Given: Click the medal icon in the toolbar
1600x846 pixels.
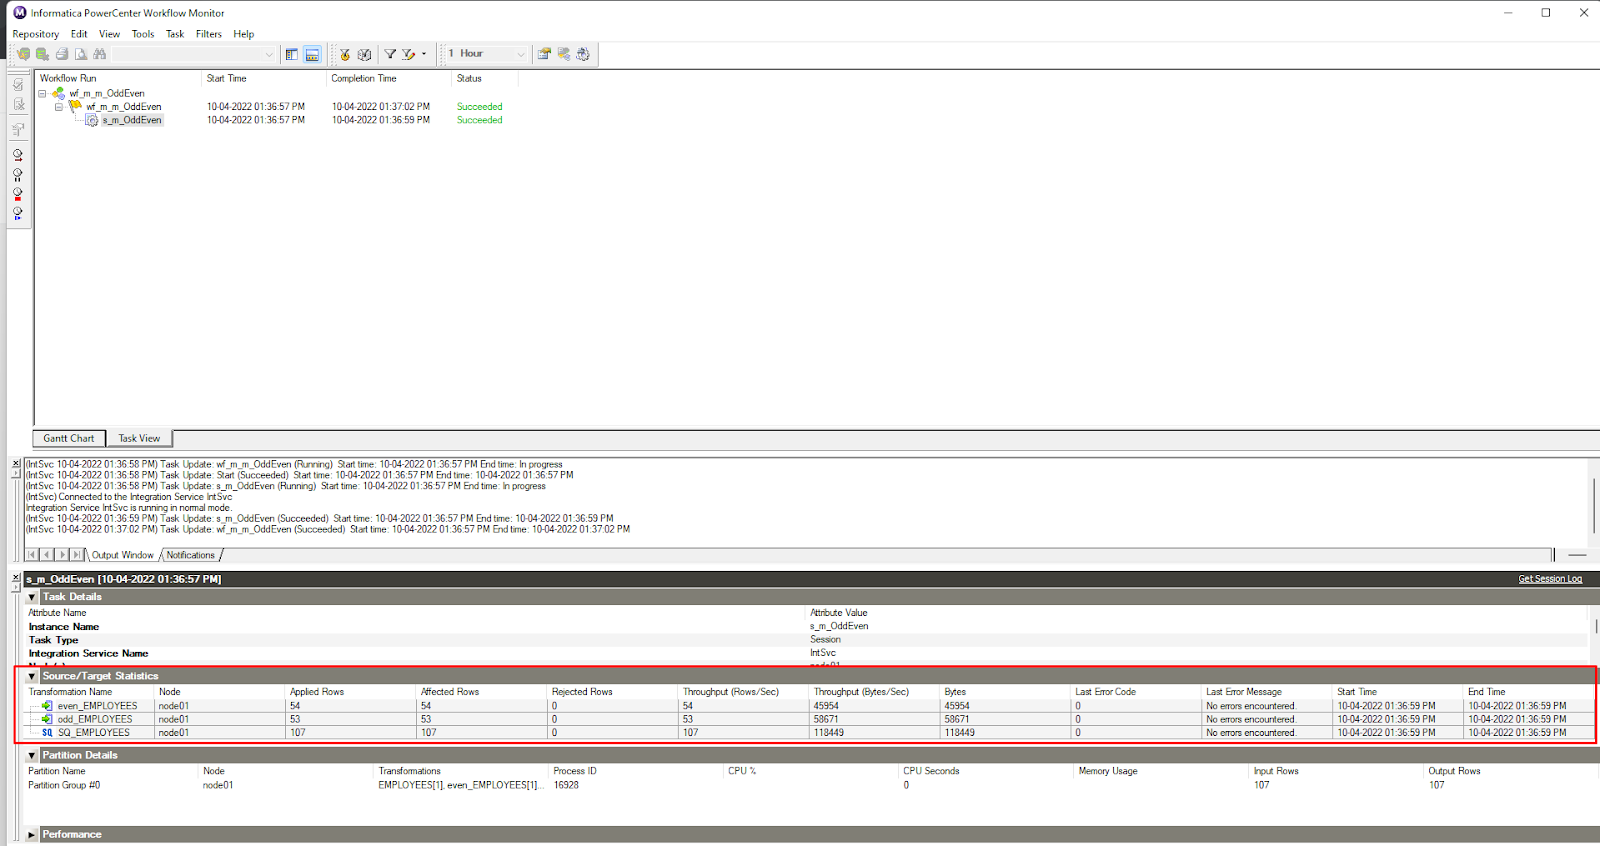Looking at the screenshot, I should [345, 54].
